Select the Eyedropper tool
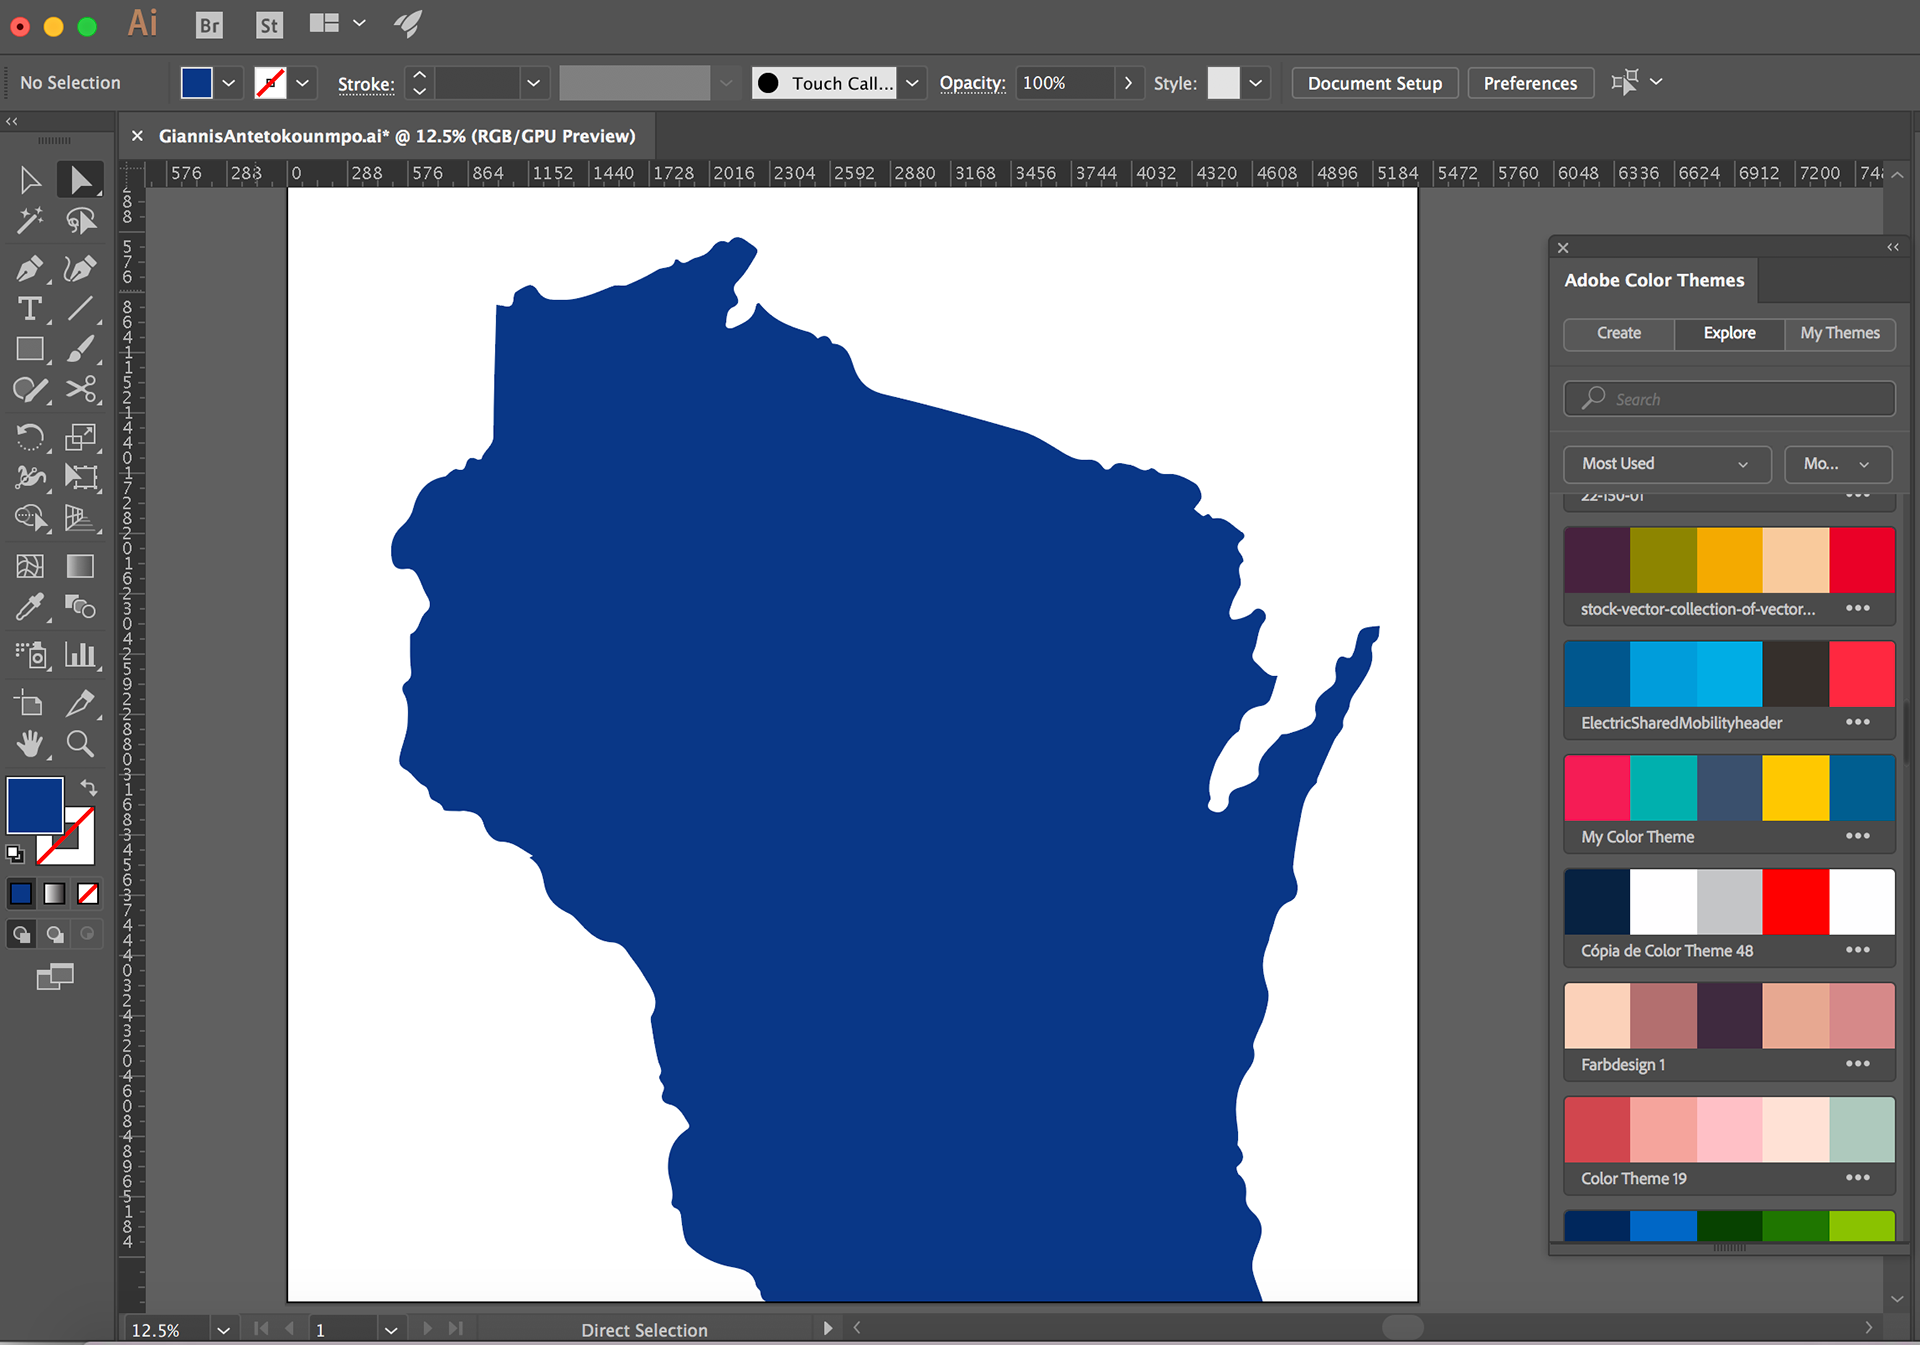 pyautogui.click(x=29, y=607)
